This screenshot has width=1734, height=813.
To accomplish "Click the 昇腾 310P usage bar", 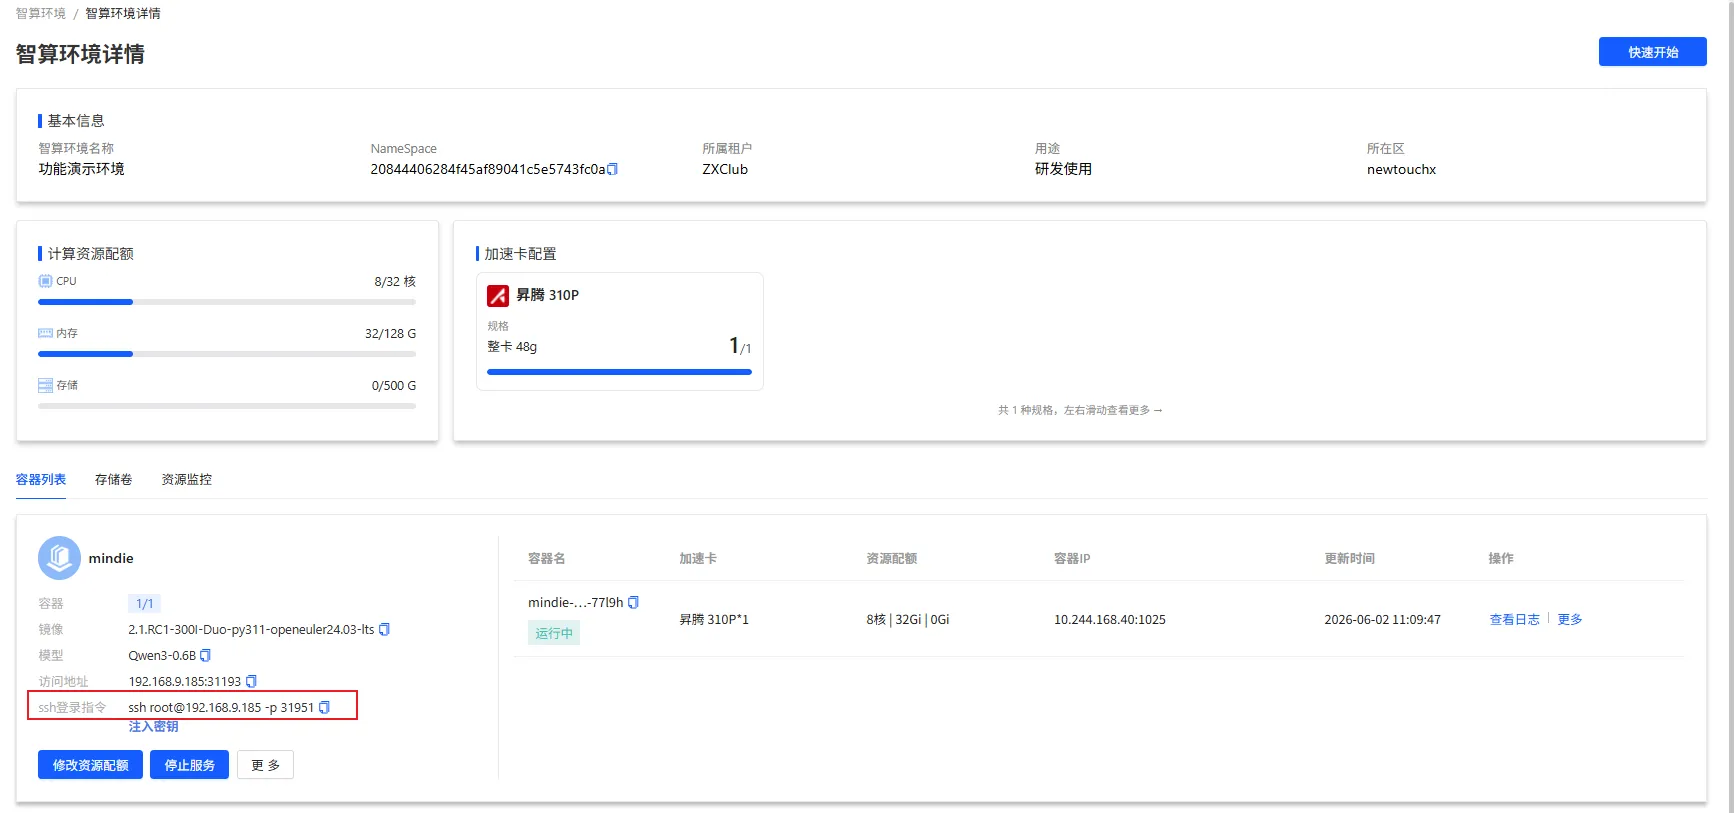I will (619, 372).
